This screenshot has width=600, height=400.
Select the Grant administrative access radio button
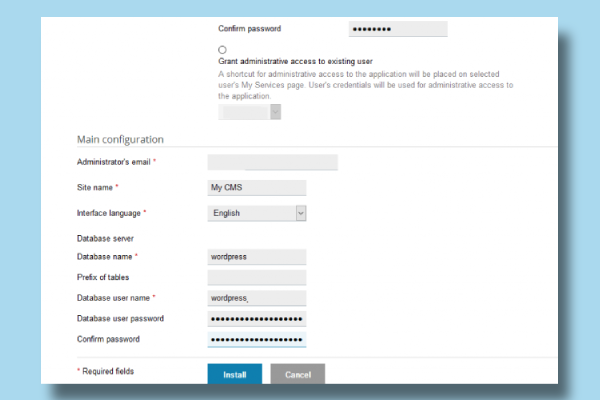(222, 49)
